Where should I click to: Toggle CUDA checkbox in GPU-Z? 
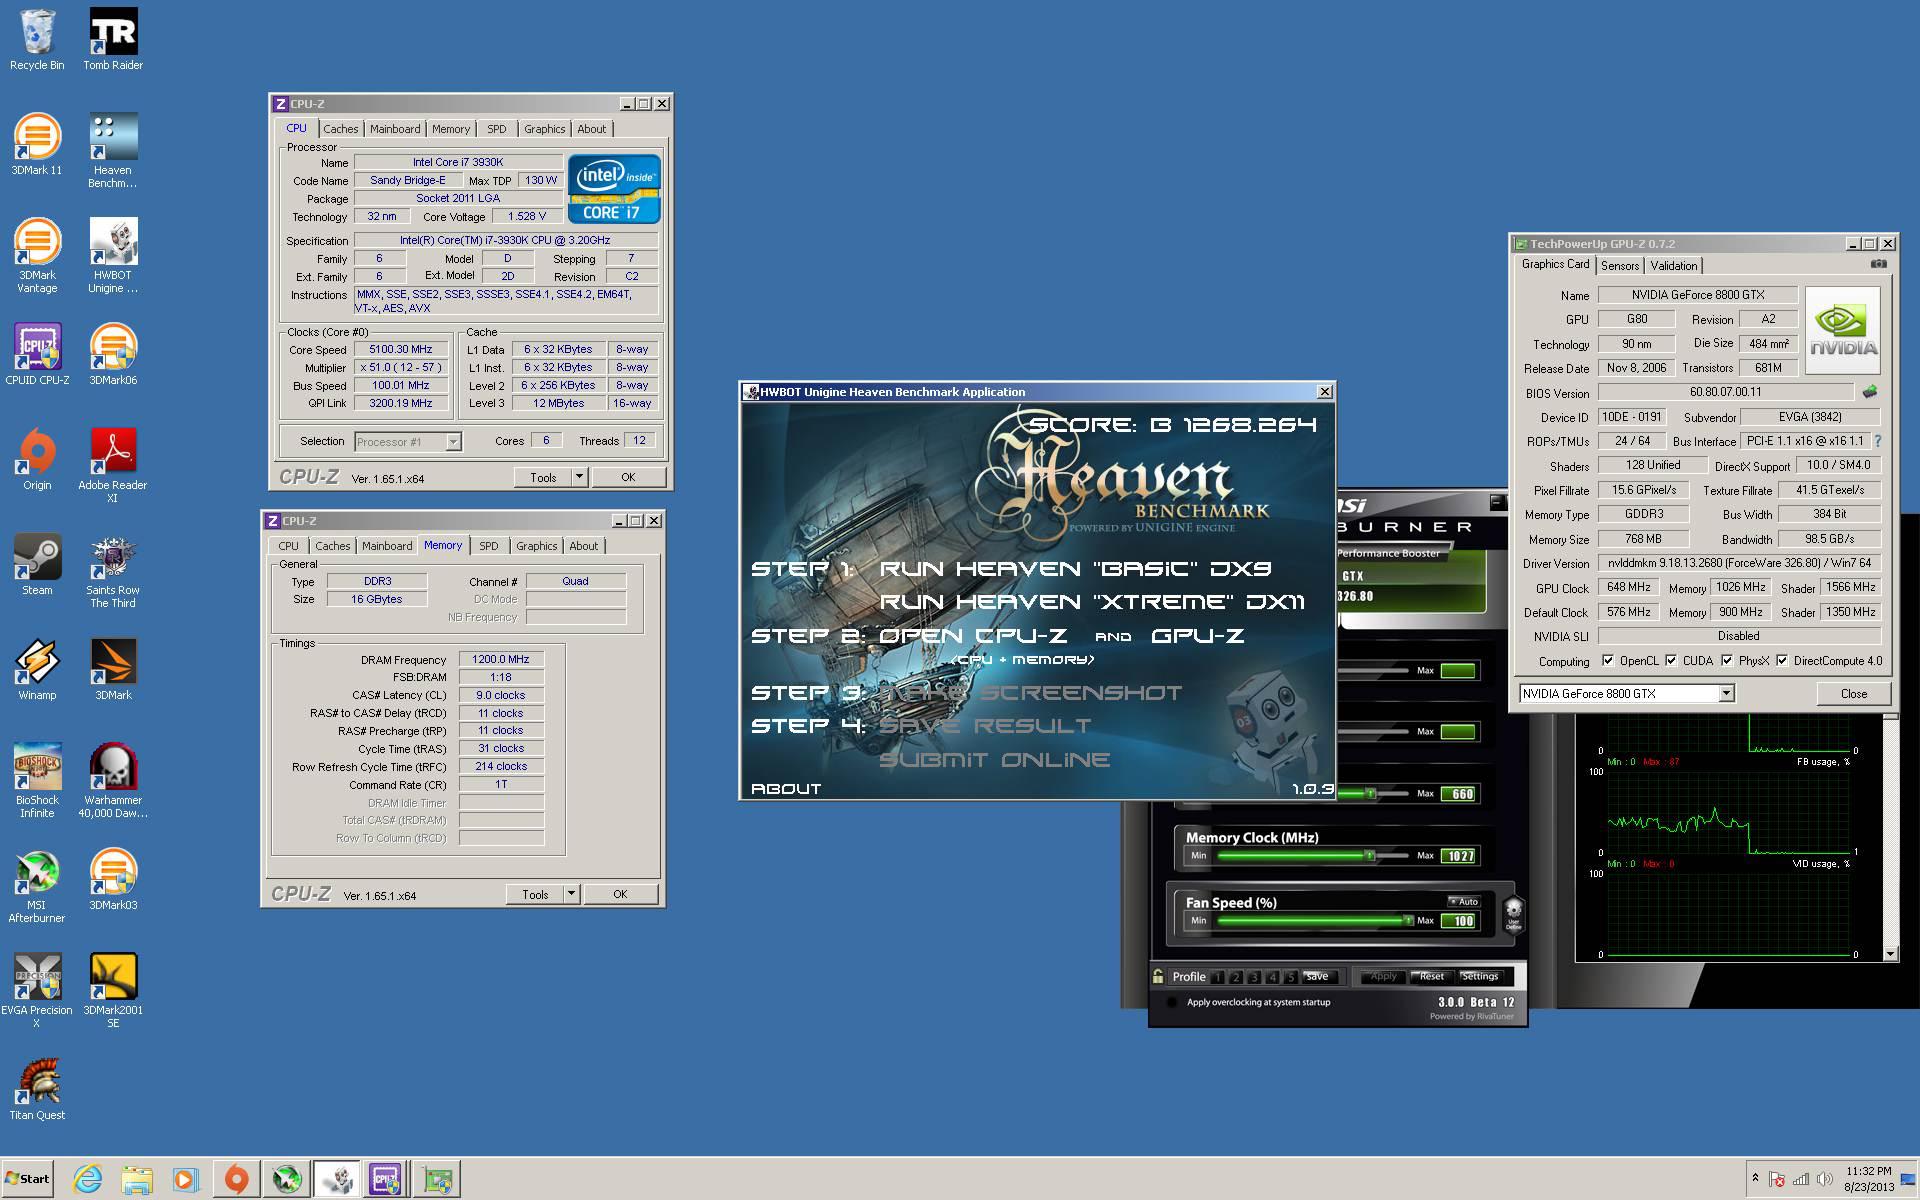pyautogui.click(x=1670, y=660)
